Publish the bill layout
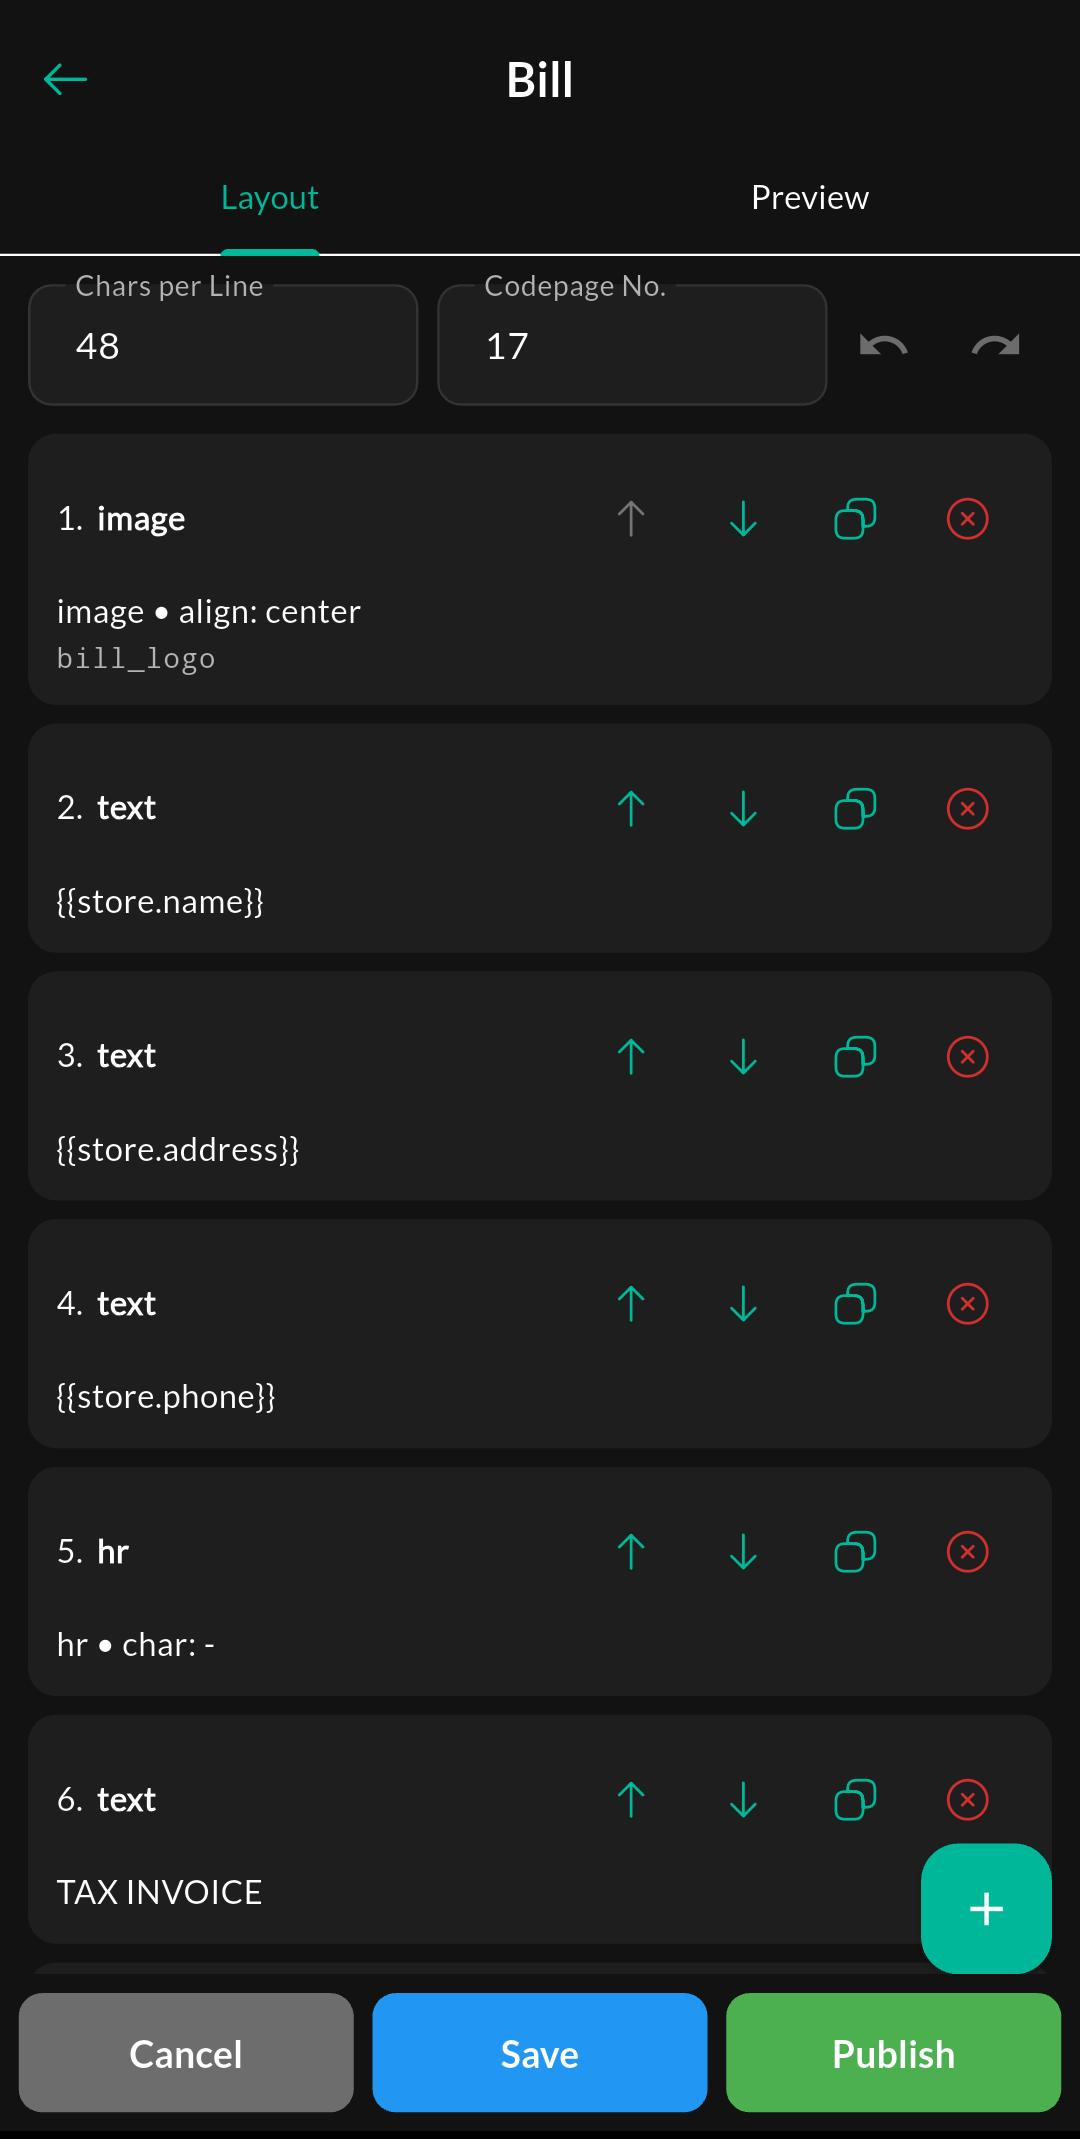 click(893, 2052)
